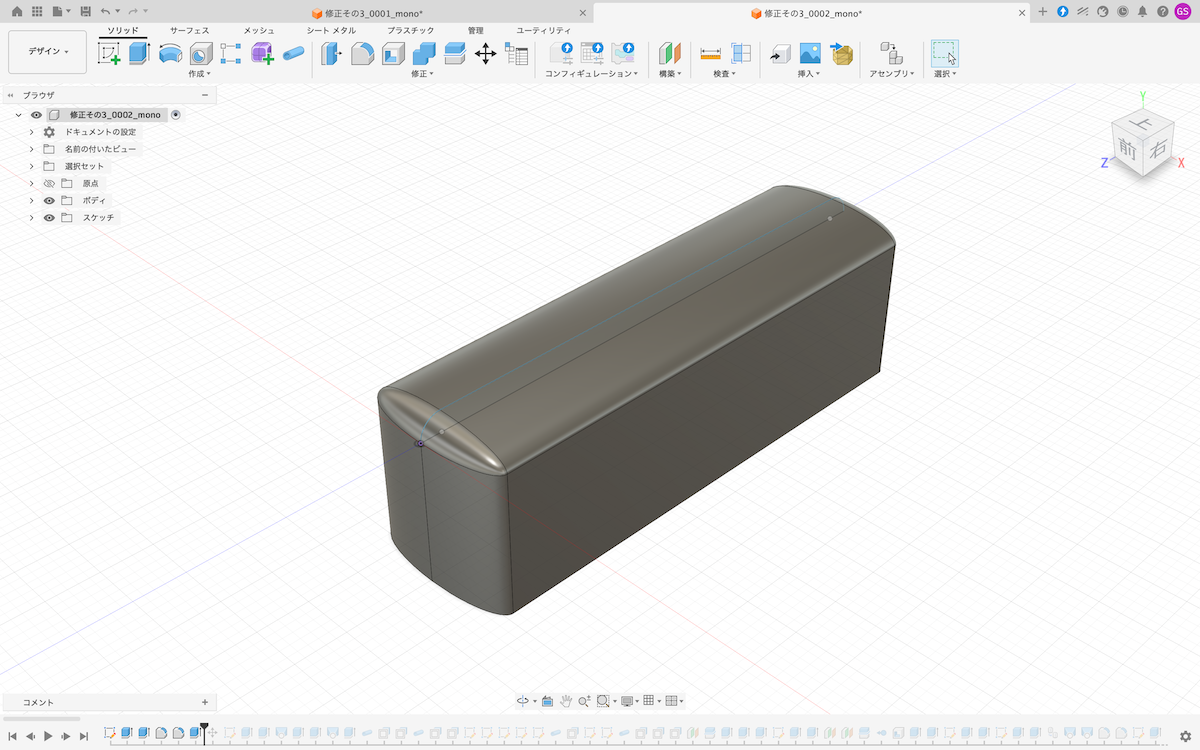Image resolution: width=1200 pixels, height=750 pixels.
Task: Add a comment with plus button
Action: [x=205, y=702]
